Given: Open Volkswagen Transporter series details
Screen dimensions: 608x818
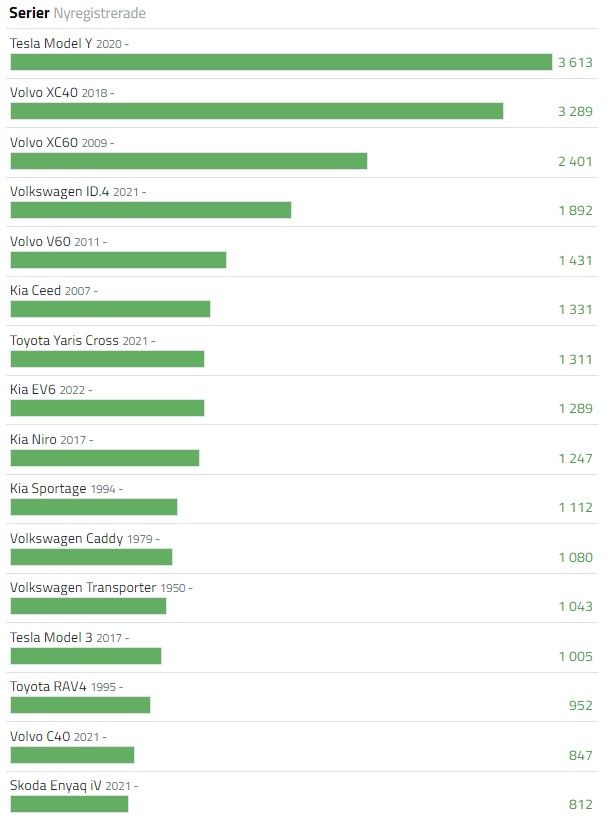Looking at the screenshot, I should point(83,587).
